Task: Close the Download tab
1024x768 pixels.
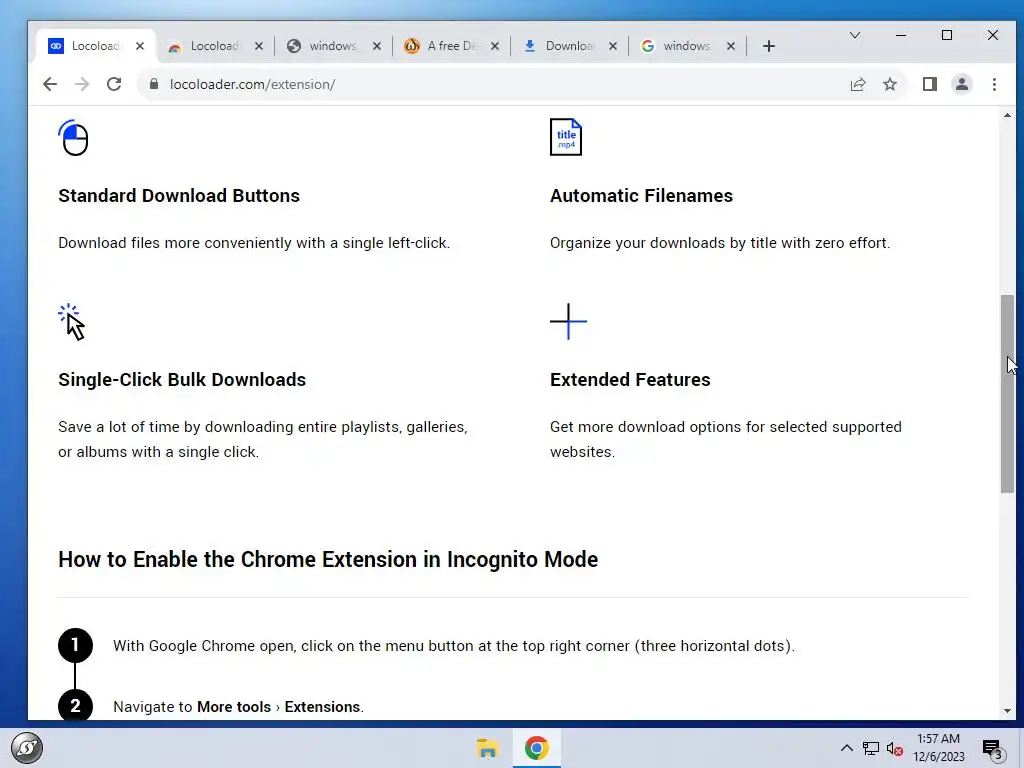Action: pos(613,46)
